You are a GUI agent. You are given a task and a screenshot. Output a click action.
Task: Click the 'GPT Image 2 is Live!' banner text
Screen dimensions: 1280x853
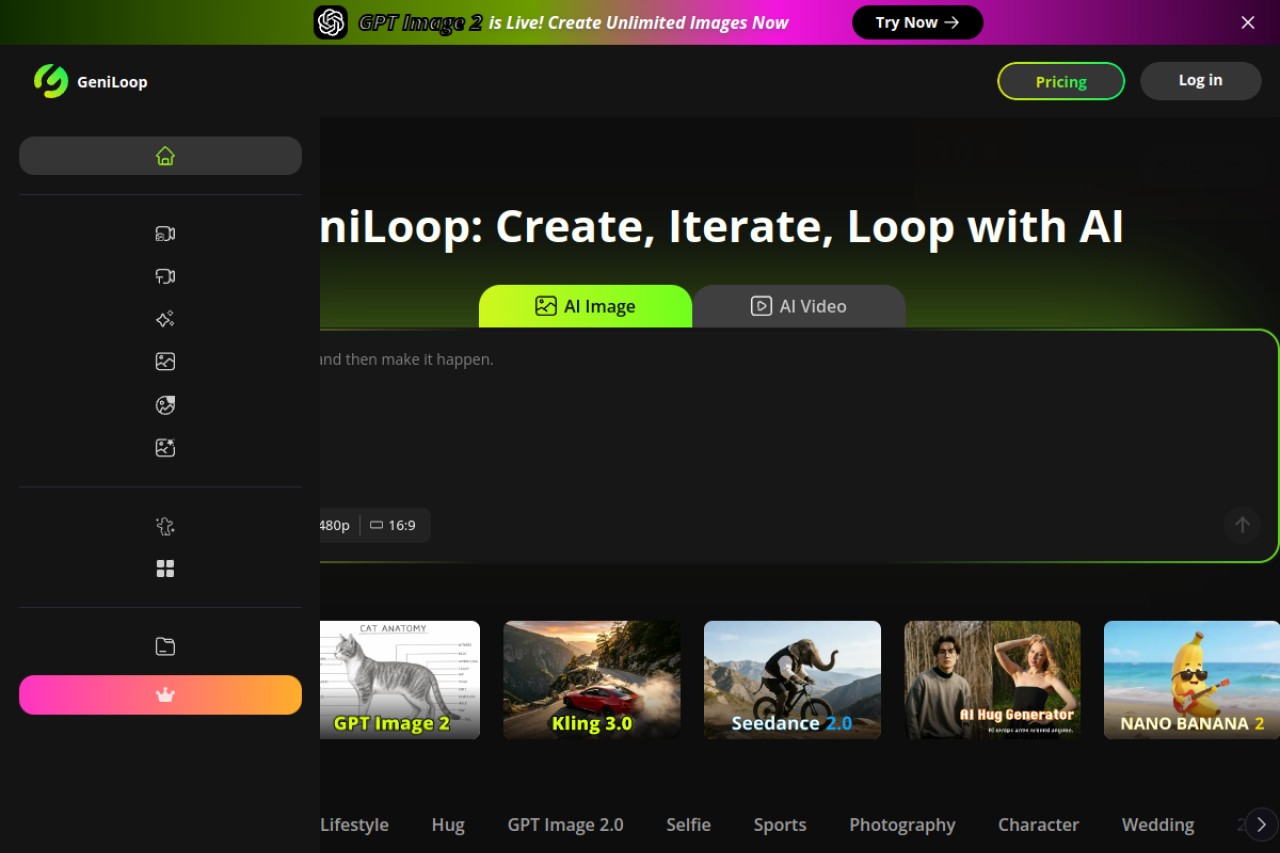[x=573, y=22]
